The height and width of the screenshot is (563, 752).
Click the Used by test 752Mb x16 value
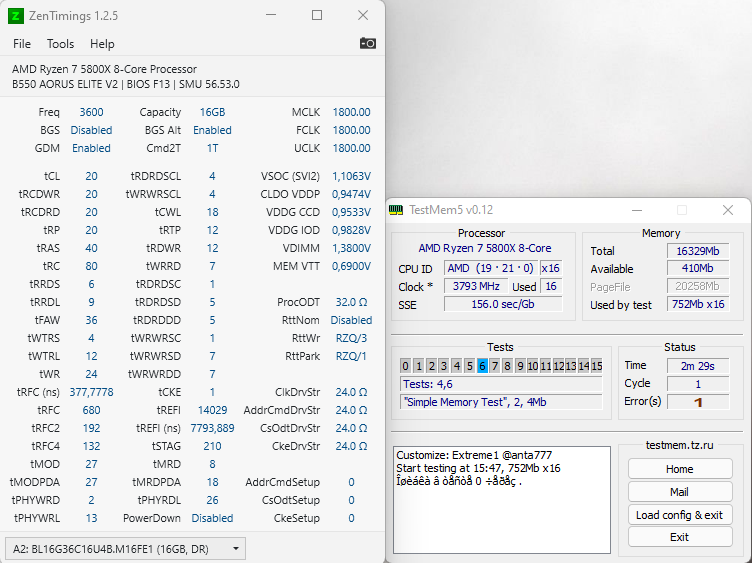[698, 304]
